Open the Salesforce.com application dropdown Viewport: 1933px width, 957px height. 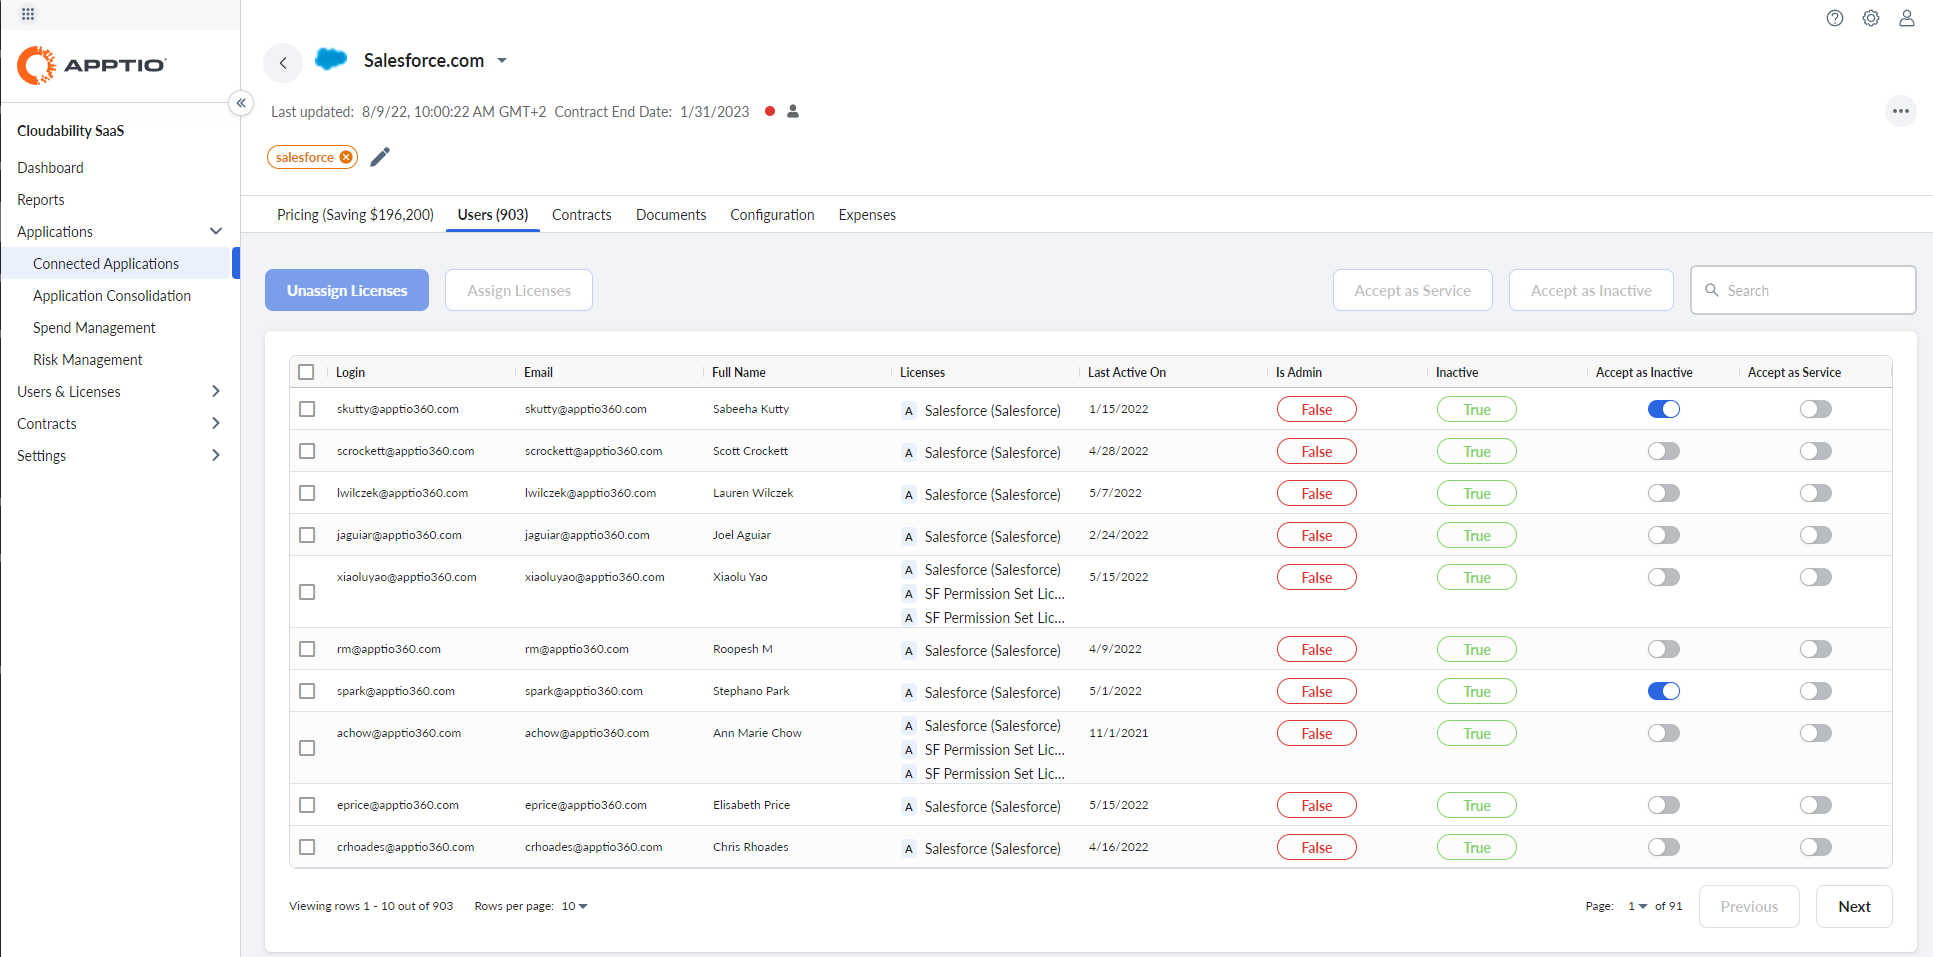tap(503, 60)
